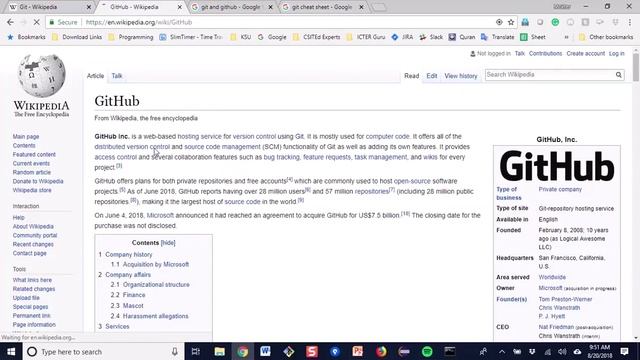Image resolution: width=640 pixels, height=360 pixels.
Task: Open the Tom Preston-Werner founder link
Action: coord(565,299)
